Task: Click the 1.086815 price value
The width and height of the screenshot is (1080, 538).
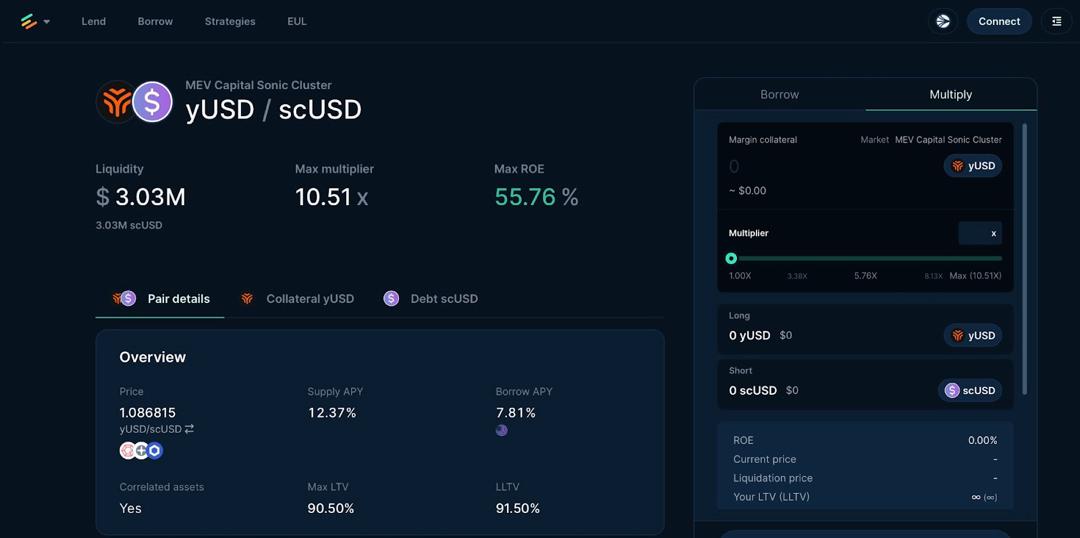Action: coord(147,413)
